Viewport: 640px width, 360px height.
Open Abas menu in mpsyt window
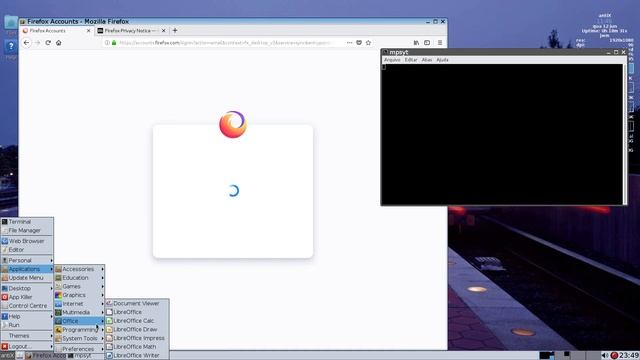click(427, 60)
